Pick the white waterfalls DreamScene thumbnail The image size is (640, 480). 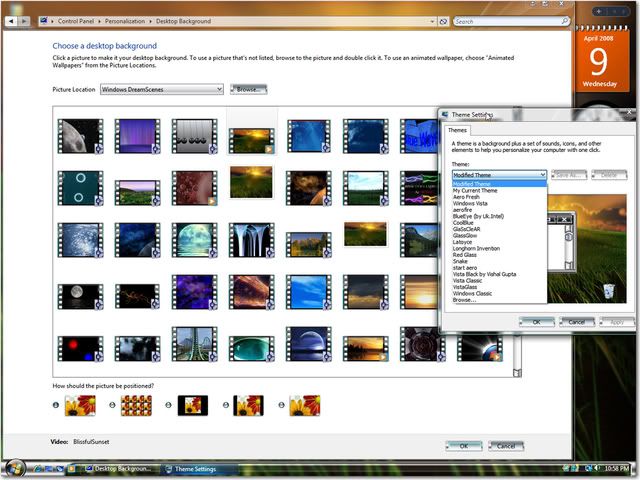pyautogui.click(x=252, y=240)
